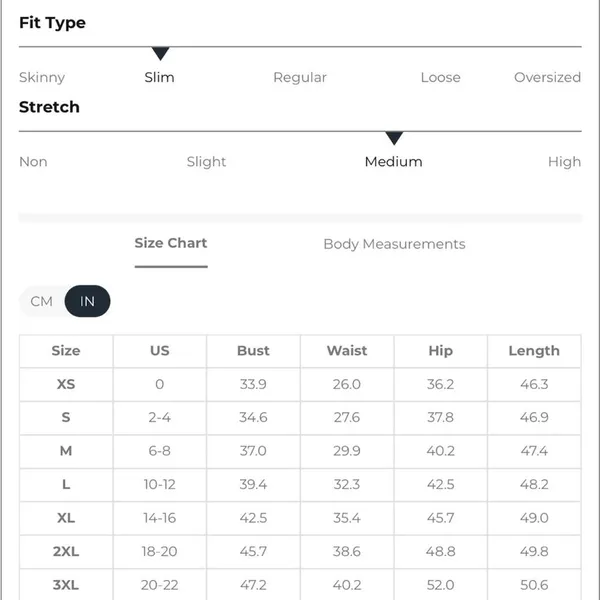This screenshot has width=600, height=600.
Task: Select the Slim fit label
Action: pos(160,77)
